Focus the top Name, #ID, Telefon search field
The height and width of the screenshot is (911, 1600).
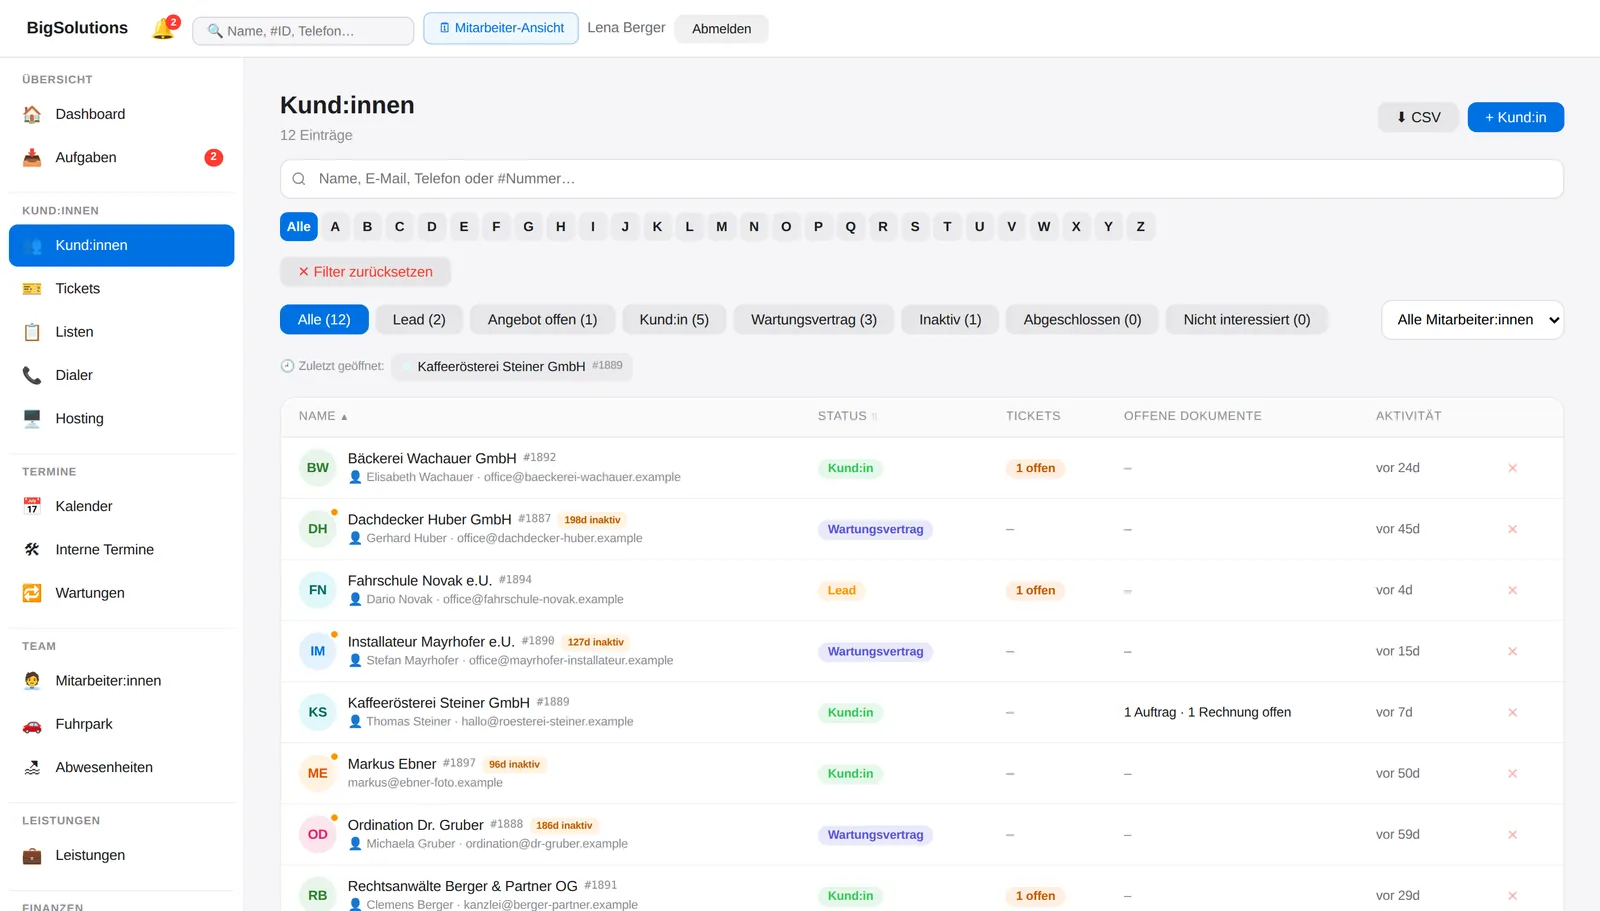tap(303, 31)
